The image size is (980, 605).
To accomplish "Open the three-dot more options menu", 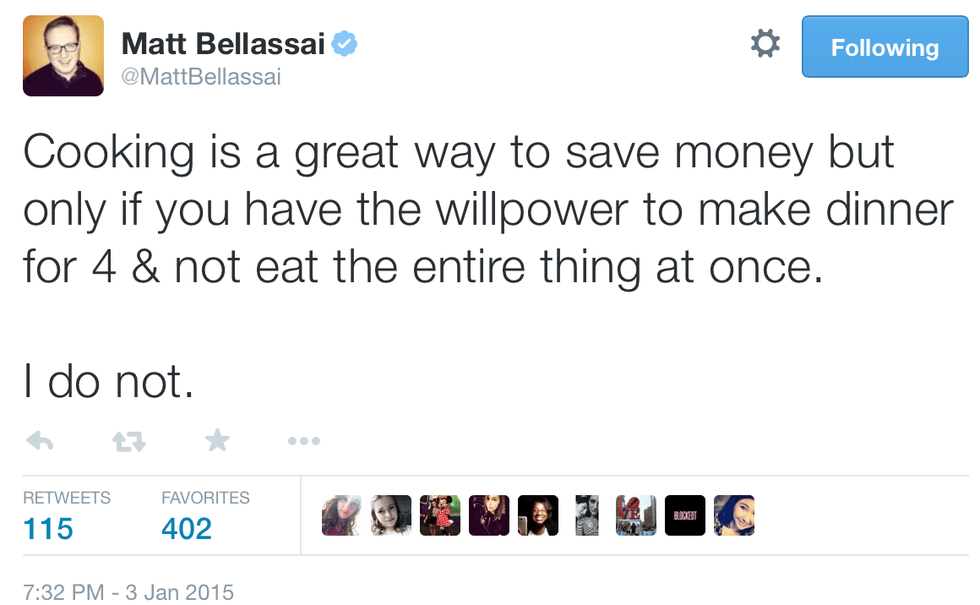I will [x=303, y=440].
